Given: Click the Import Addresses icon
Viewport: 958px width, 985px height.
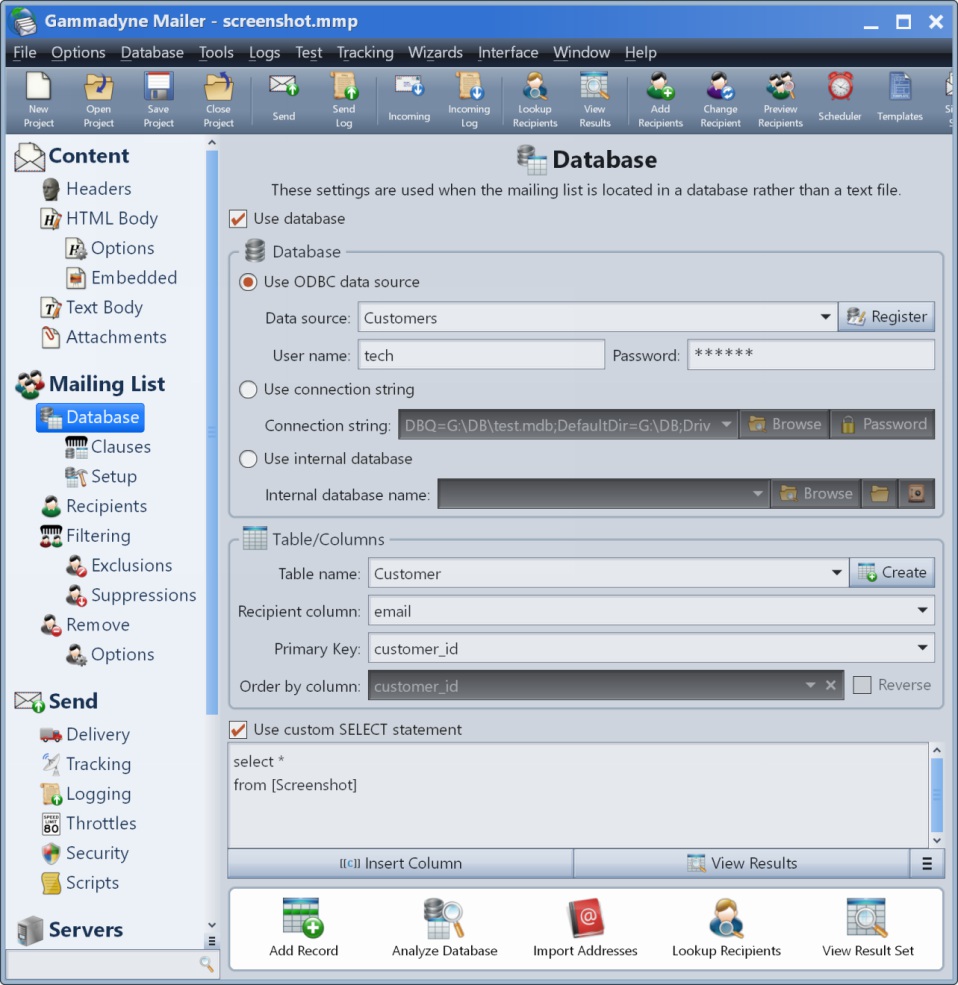Looking at the screenshot, I should (x=585, y=927).
